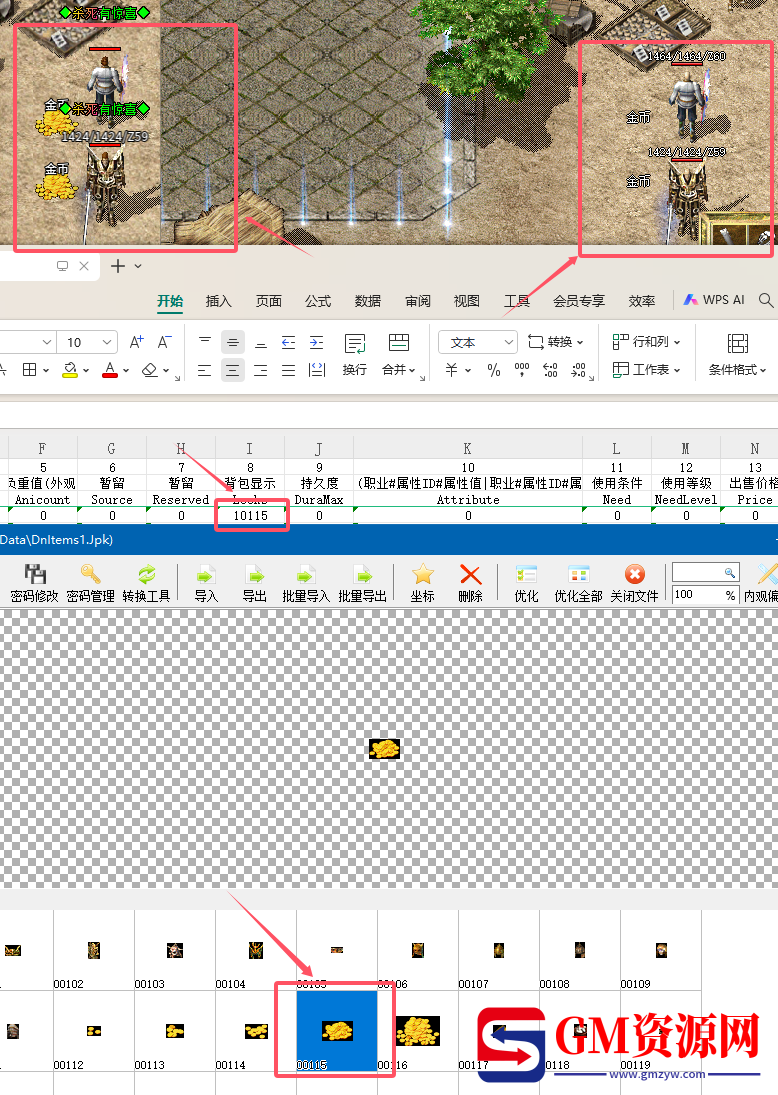
Task: Increase indent in WPS ribbon
Action: click(x=316, y=341)
